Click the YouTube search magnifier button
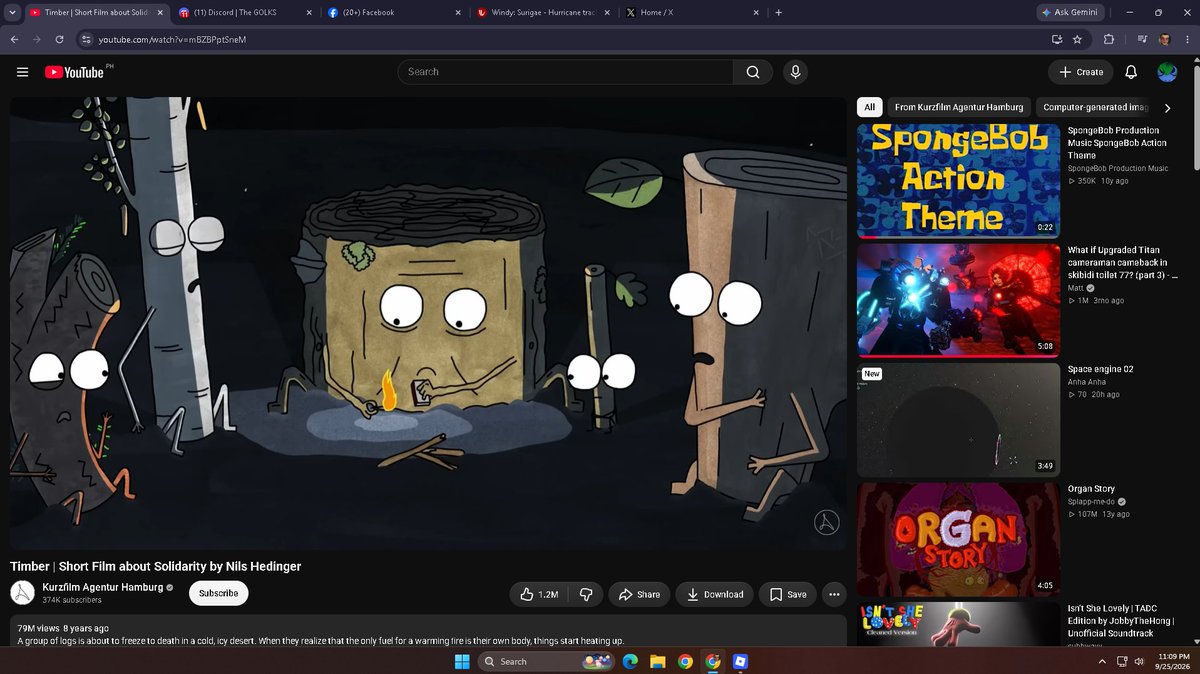This screenshot has width=1200, height=674. tap(753, 72)
